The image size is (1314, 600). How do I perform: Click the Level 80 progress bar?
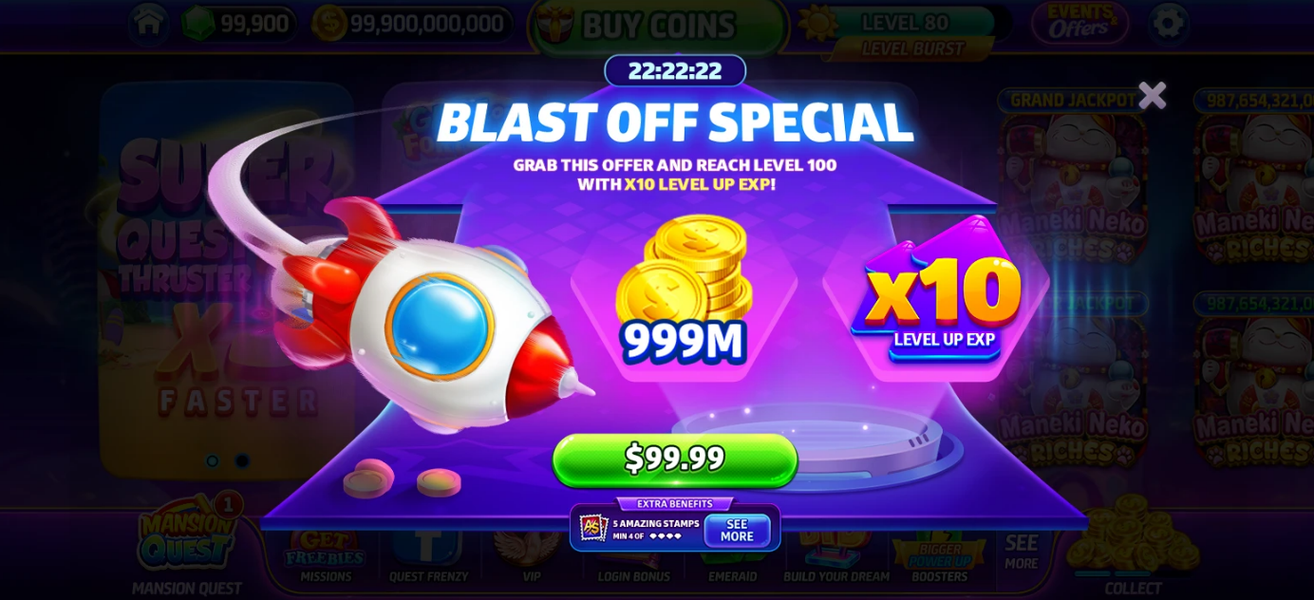tap(914, 22)
